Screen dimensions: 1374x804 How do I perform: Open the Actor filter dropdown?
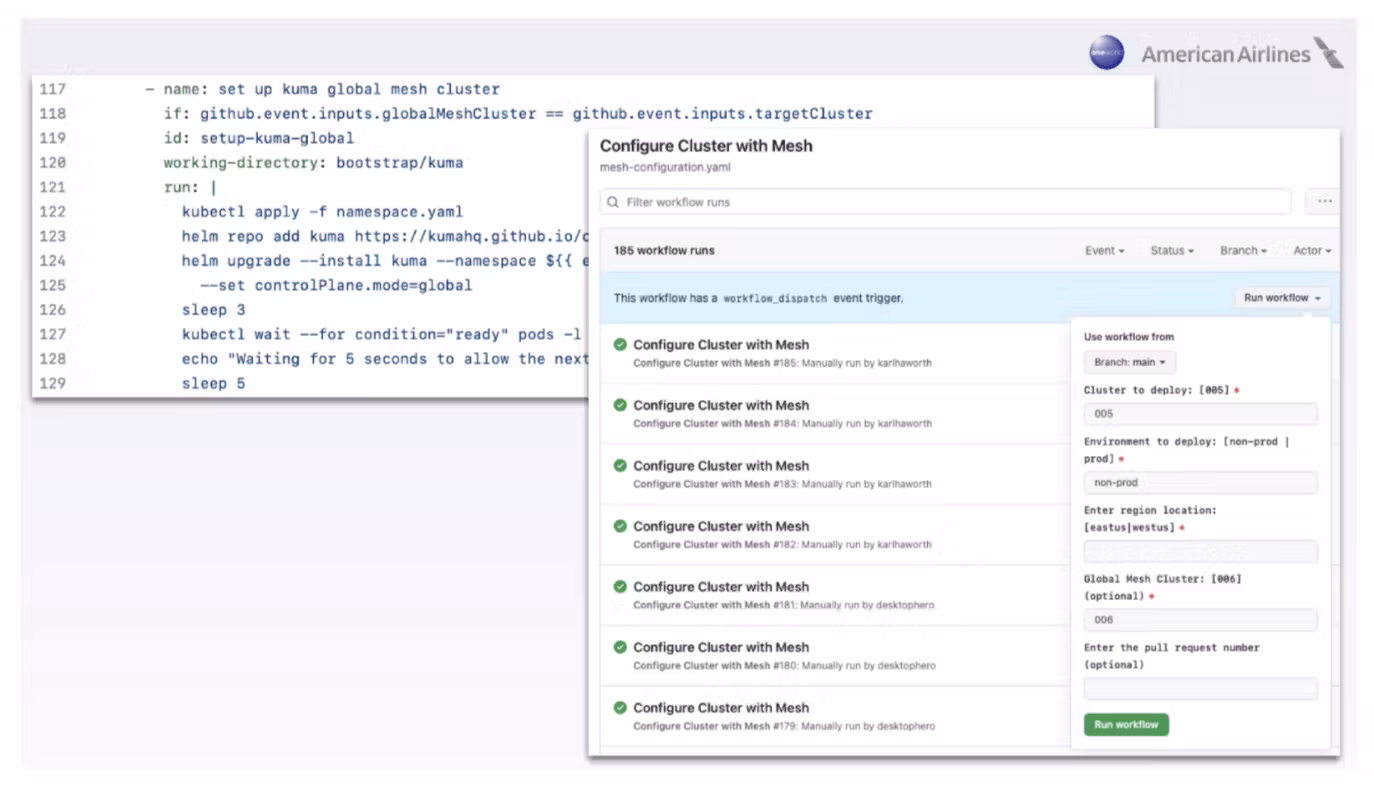coord(1311,251)
